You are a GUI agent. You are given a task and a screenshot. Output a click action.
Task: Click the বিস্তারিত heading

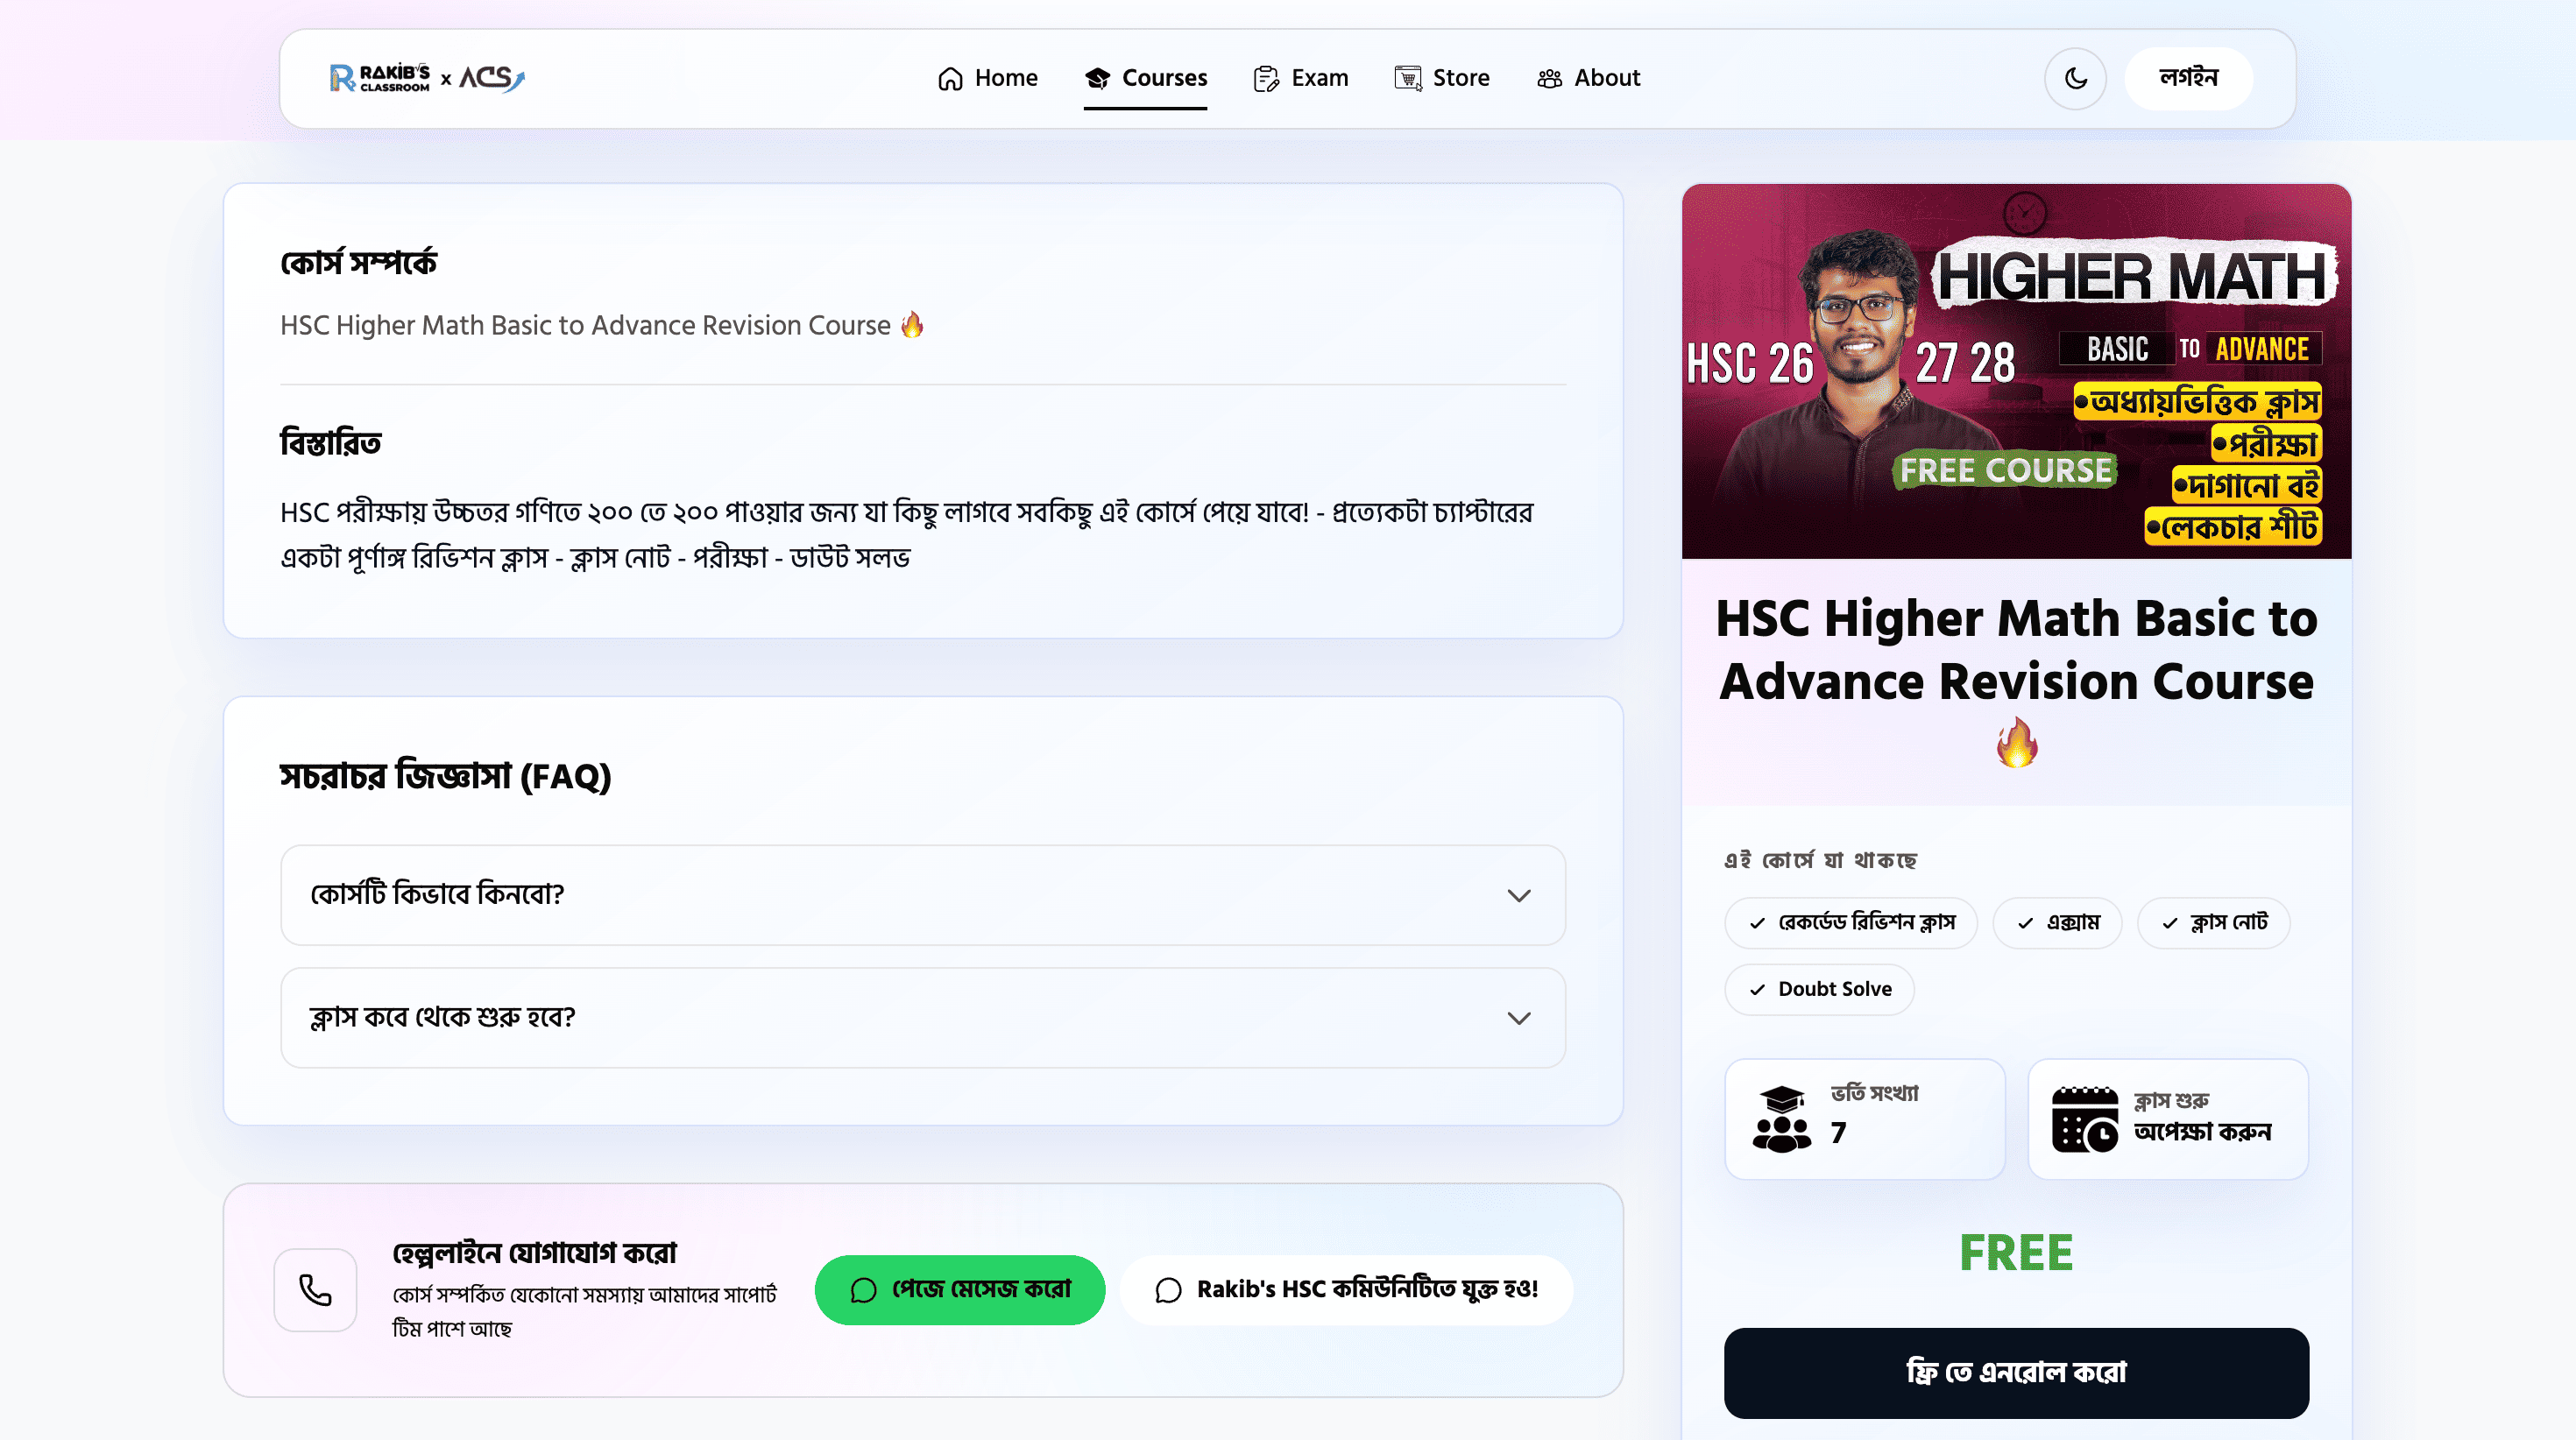click(330, 442)
